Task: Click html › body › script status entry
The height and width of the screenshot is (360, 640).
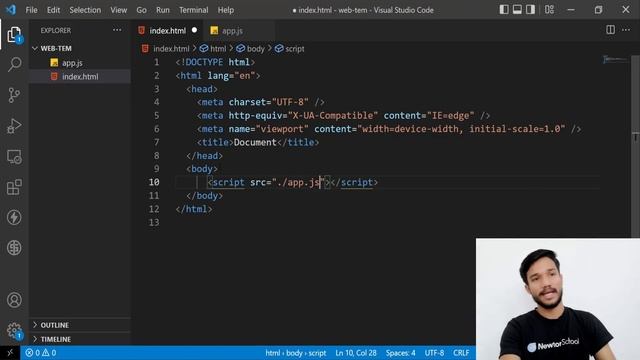Action: (x=296, y=353)
